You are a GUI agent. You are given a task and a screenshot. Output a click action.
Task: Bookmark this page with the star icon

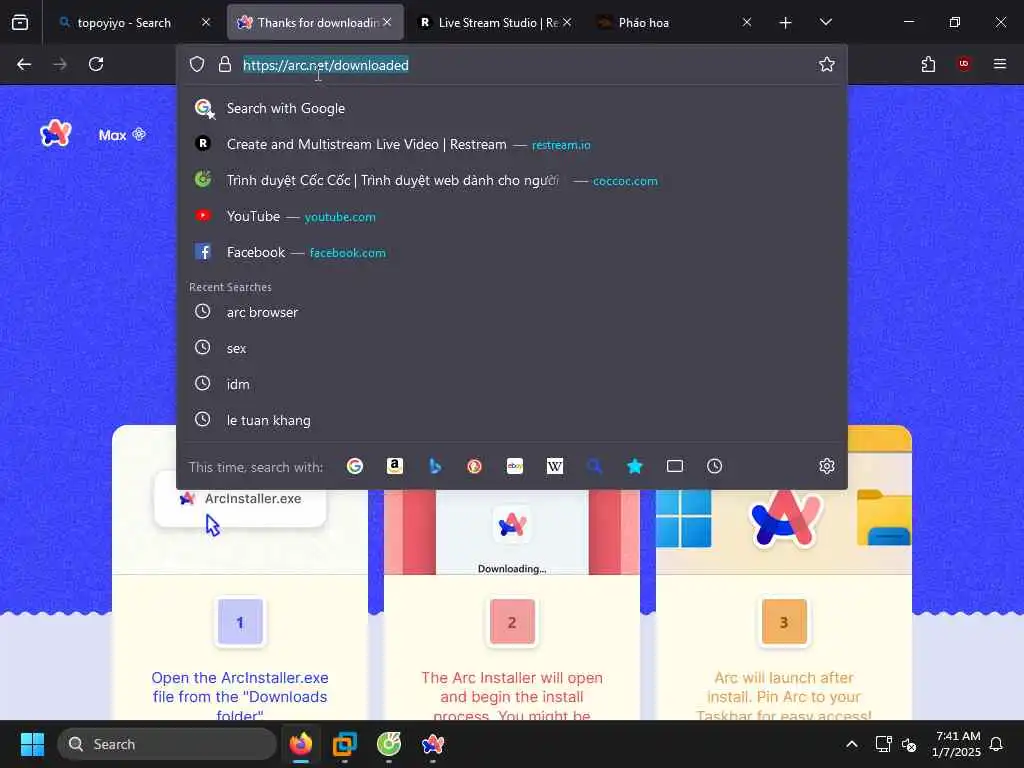pyautogui.click(x=827, y=64)
